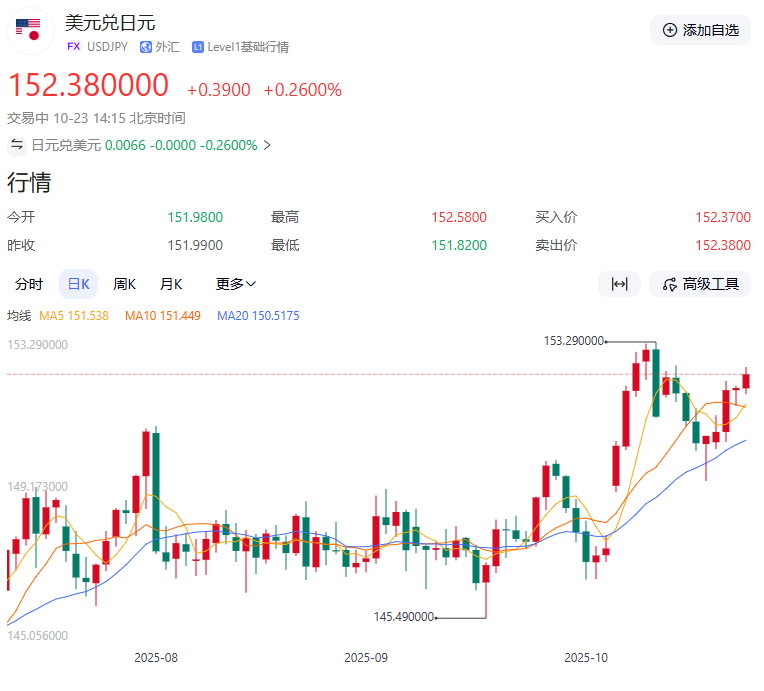Click the 153.290000 high price marker
Viewport: 764px width, 691px height.
point(573,341)
